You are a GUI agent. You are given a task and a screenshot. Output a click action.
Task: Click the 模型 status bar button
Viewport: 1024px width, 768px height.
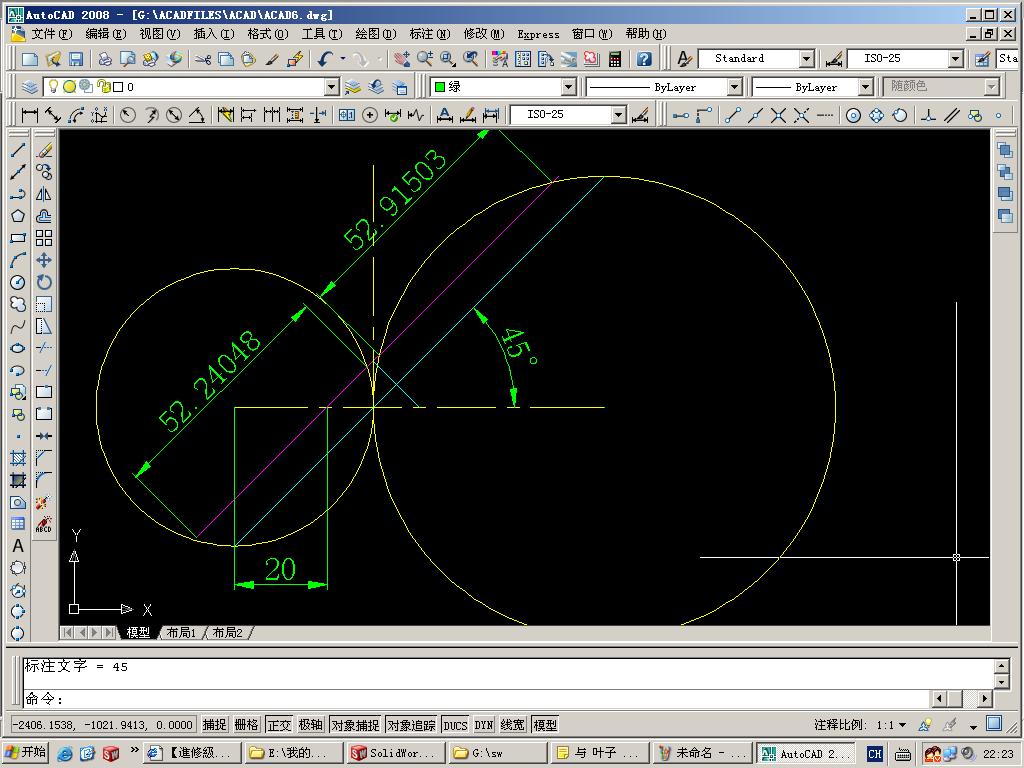(545, 725)
